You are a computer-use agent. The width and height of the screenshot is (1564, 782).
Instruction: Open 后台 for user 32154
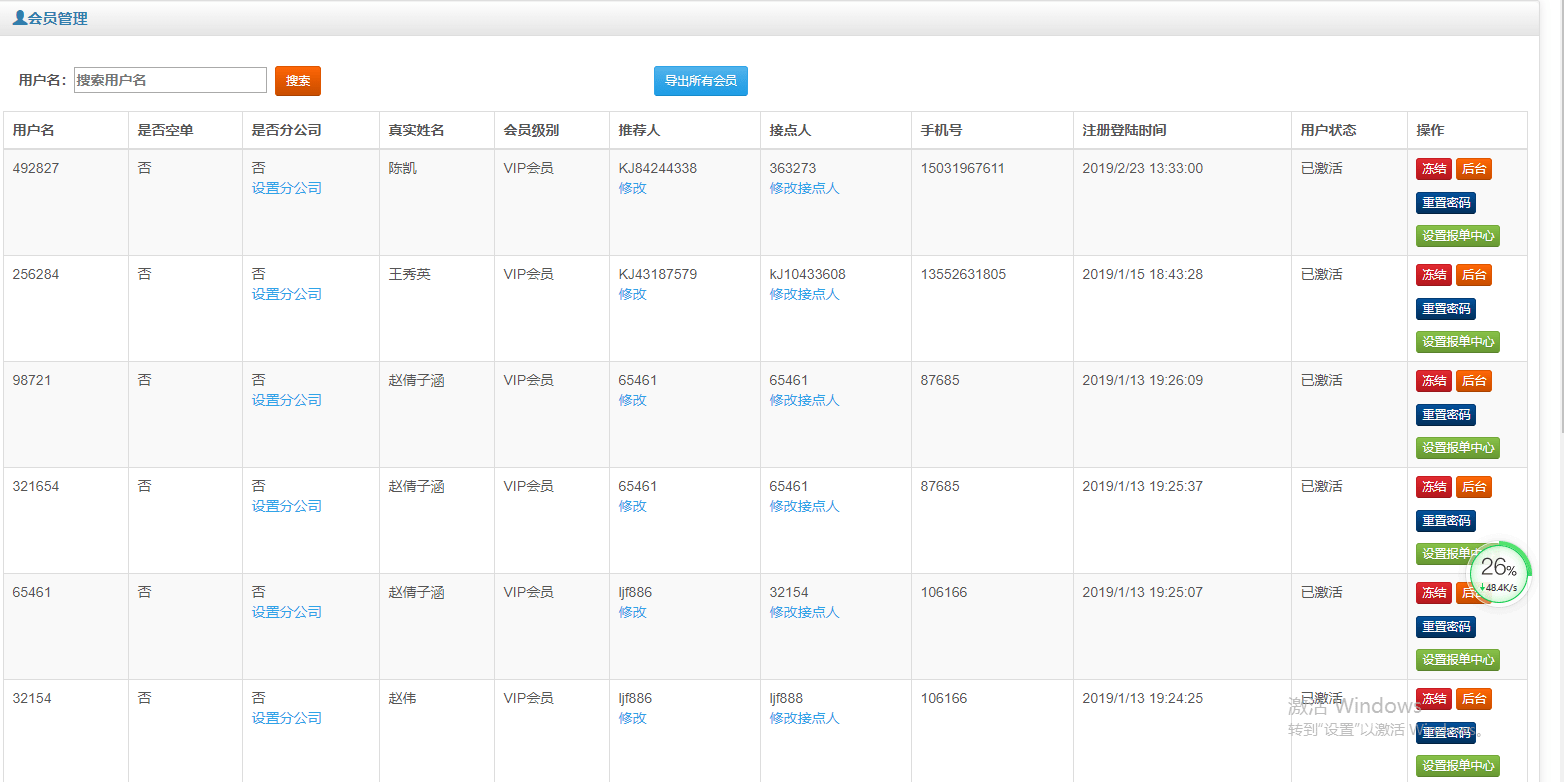pos(1474,699)
